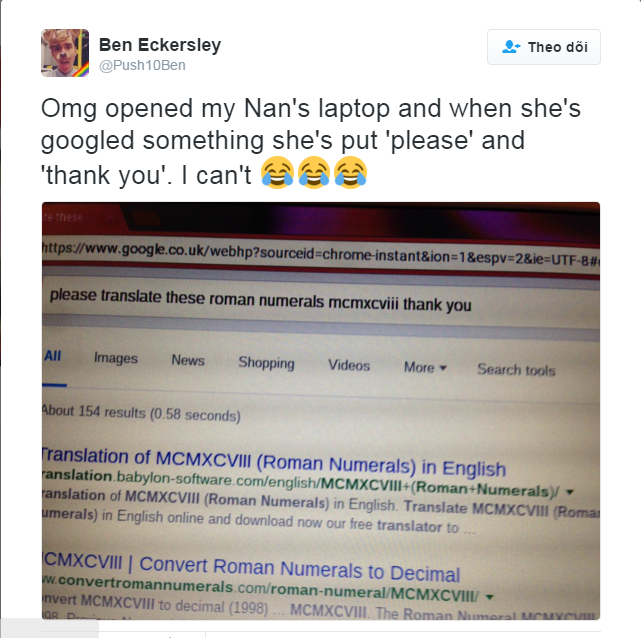Follow the user with Theo dõi button
Screen dimensions: 641x638
(x=544, y=47)
